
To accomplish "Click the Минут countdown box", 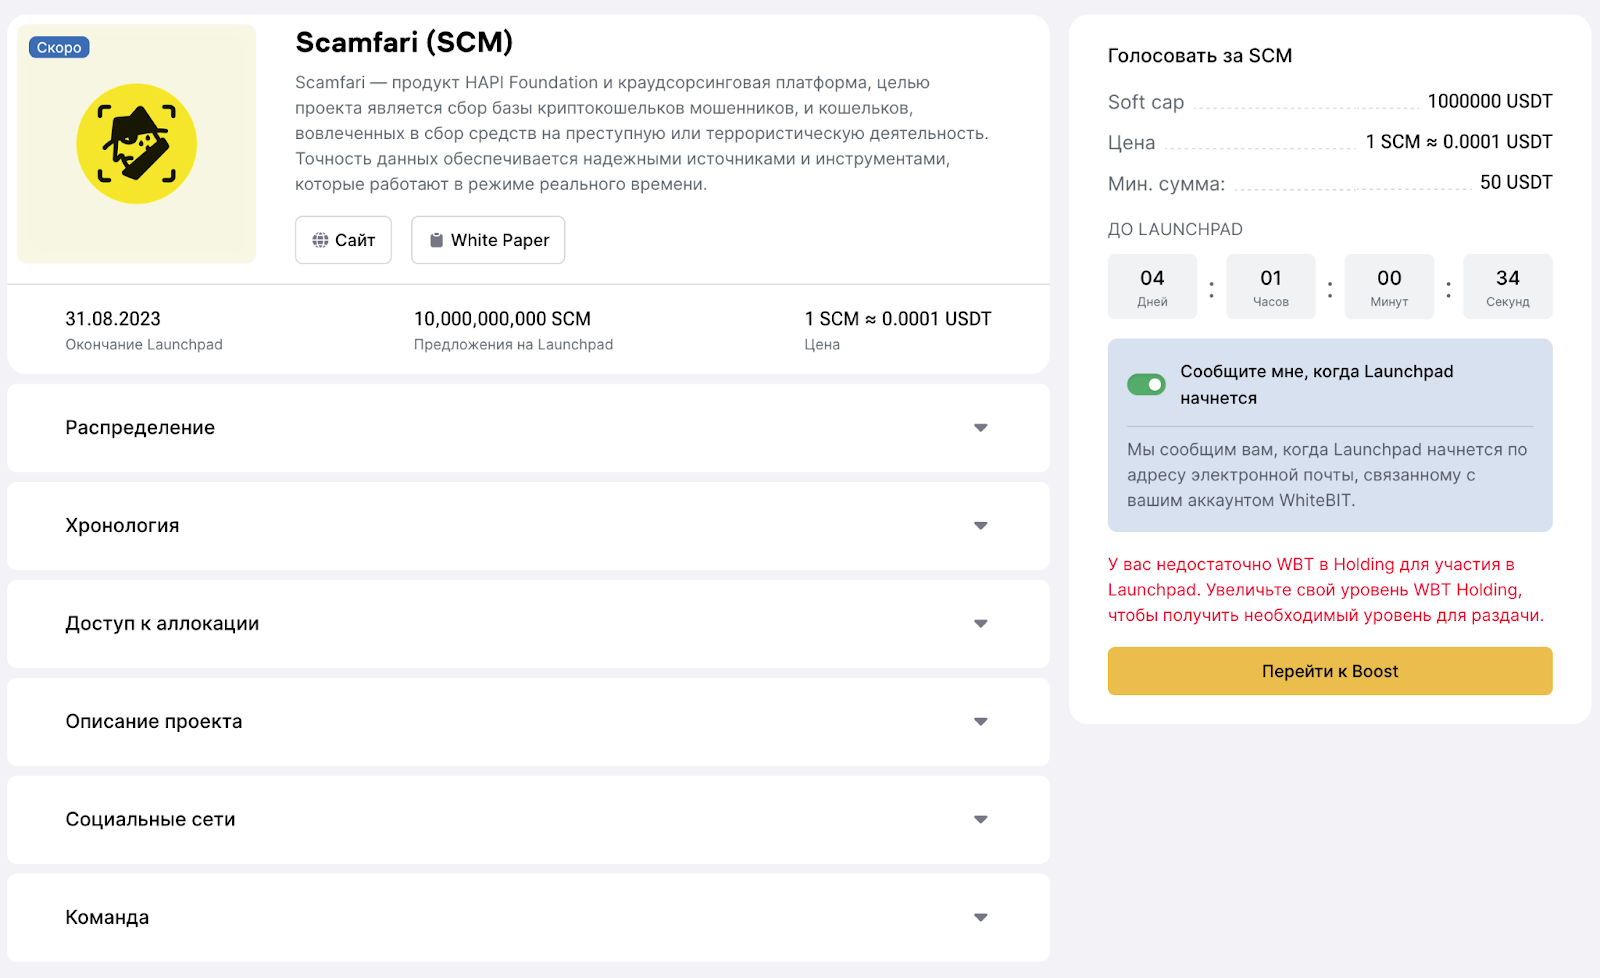I will [x=1389, y=287].
